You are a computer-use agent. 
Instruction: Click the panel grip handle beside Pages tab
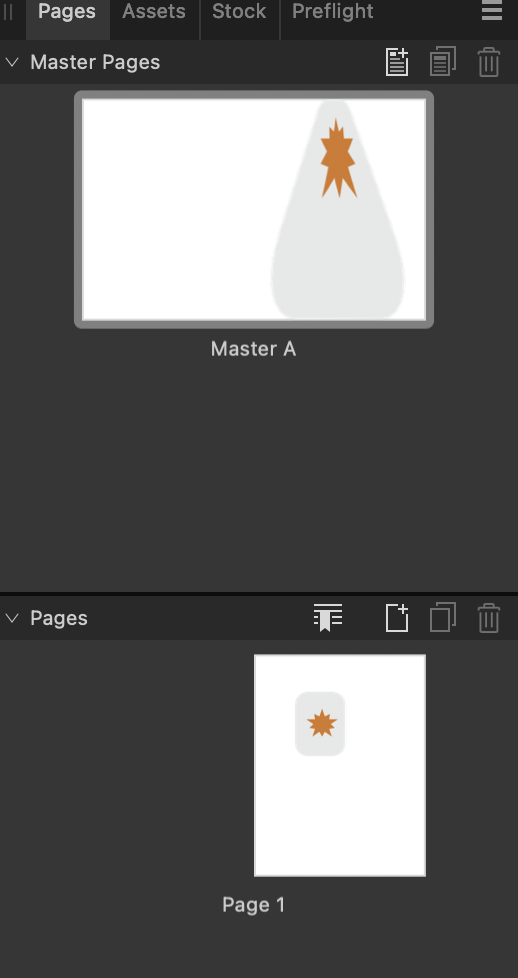click(9, 11)
